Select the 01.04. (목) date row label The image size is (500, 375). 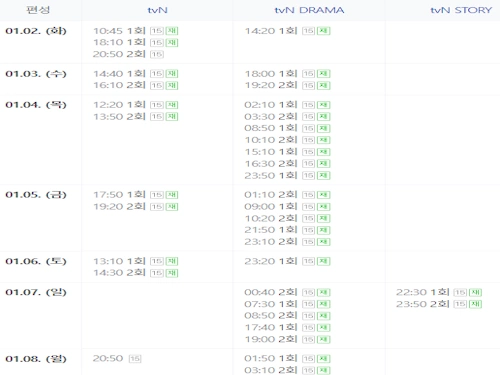click(x=36, y=105)
